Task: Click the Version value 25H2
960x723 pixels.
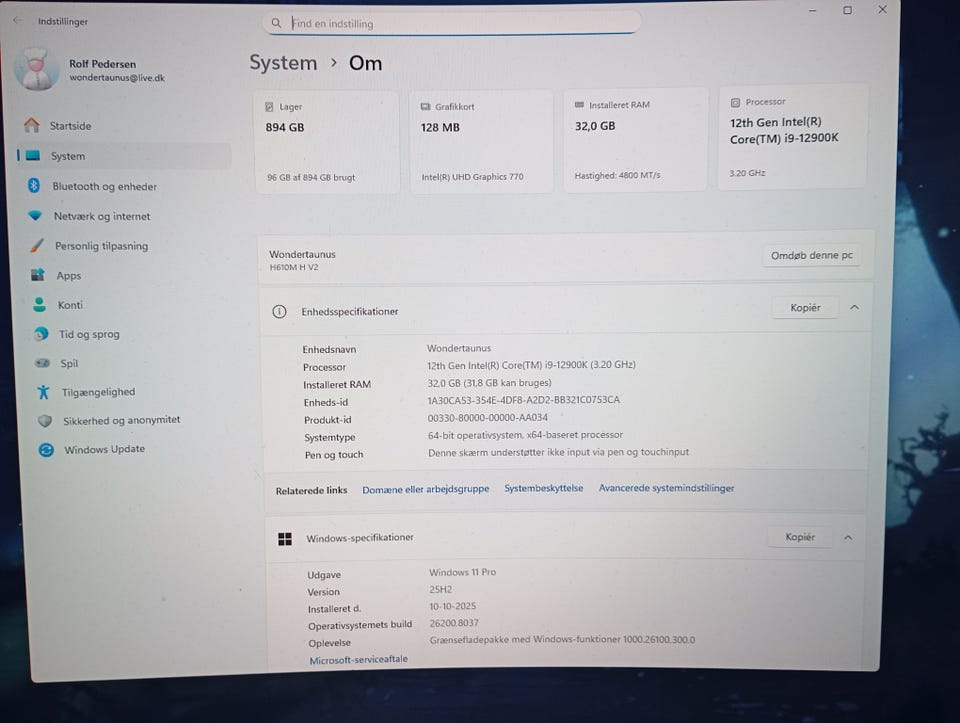Action: point(440,590)
